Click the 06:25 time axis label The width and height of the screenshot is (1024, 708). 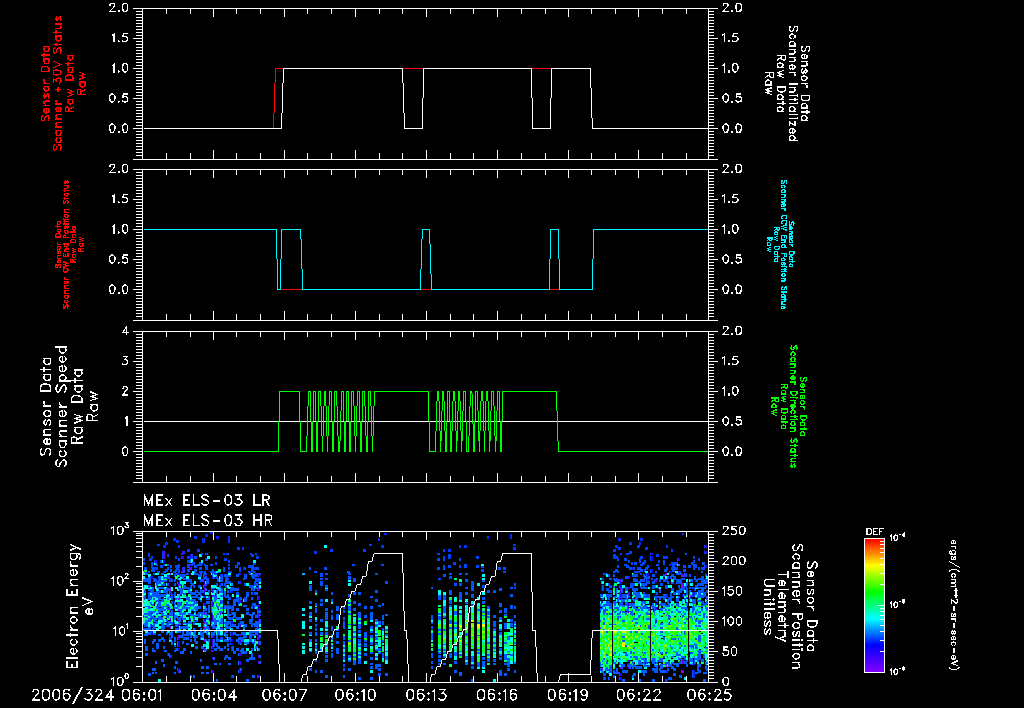(x=709, y=695)
